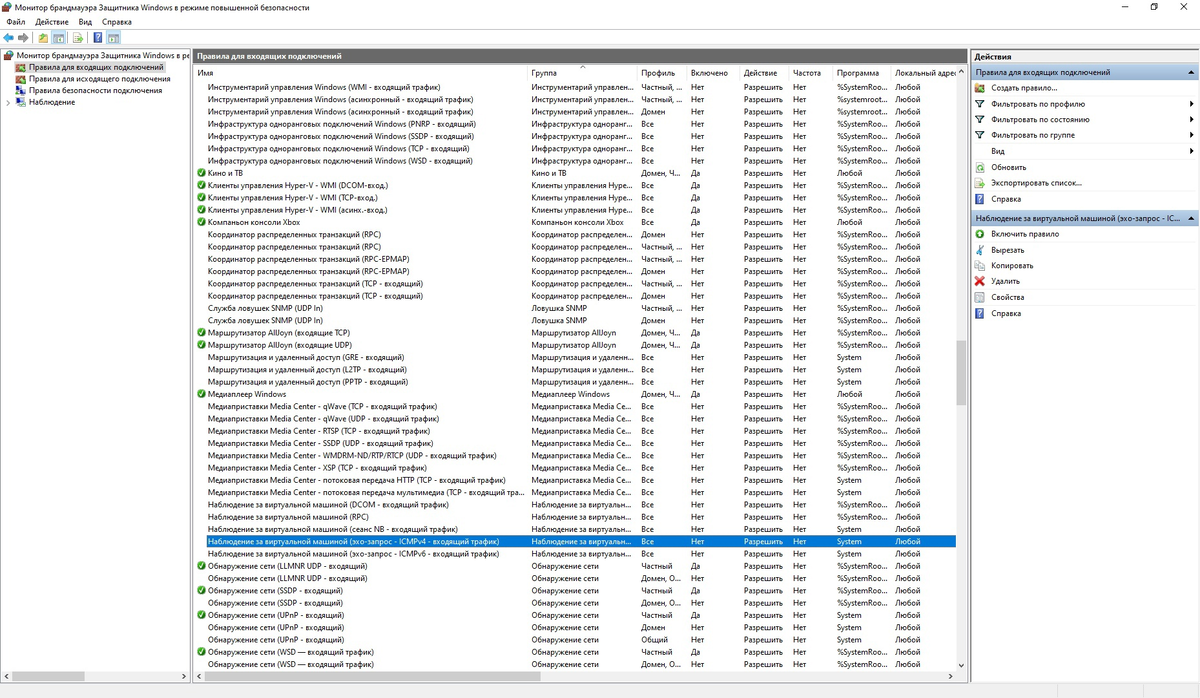Select row Маршрутизатор AllJoyn (входящие UDP)
The width and height of the screenshot is (1200, 698).
[574, 344]
